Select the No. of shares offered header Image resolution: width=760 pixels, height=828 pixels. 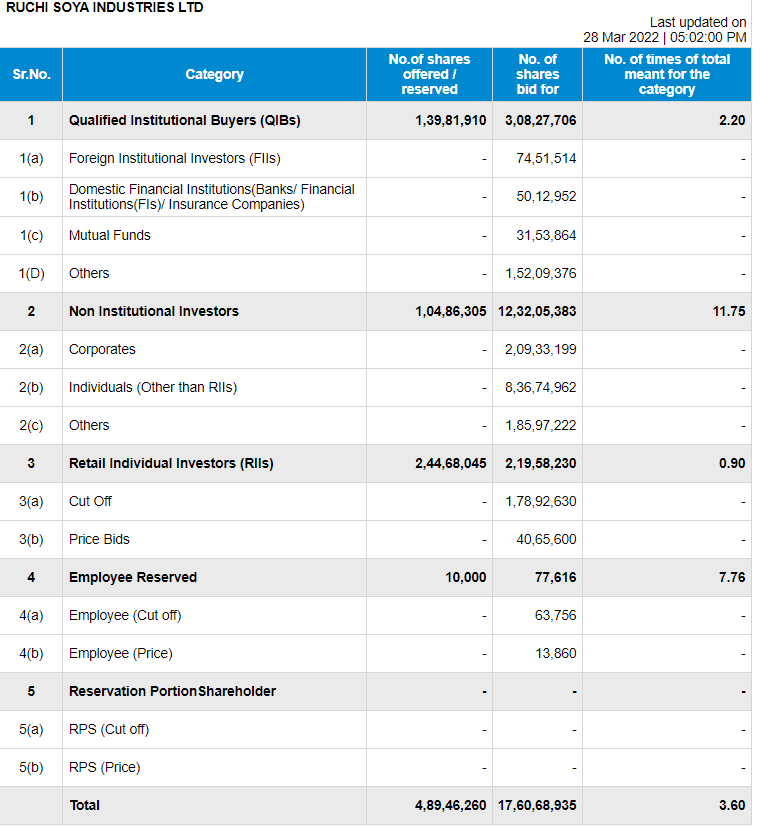point(429,74)
